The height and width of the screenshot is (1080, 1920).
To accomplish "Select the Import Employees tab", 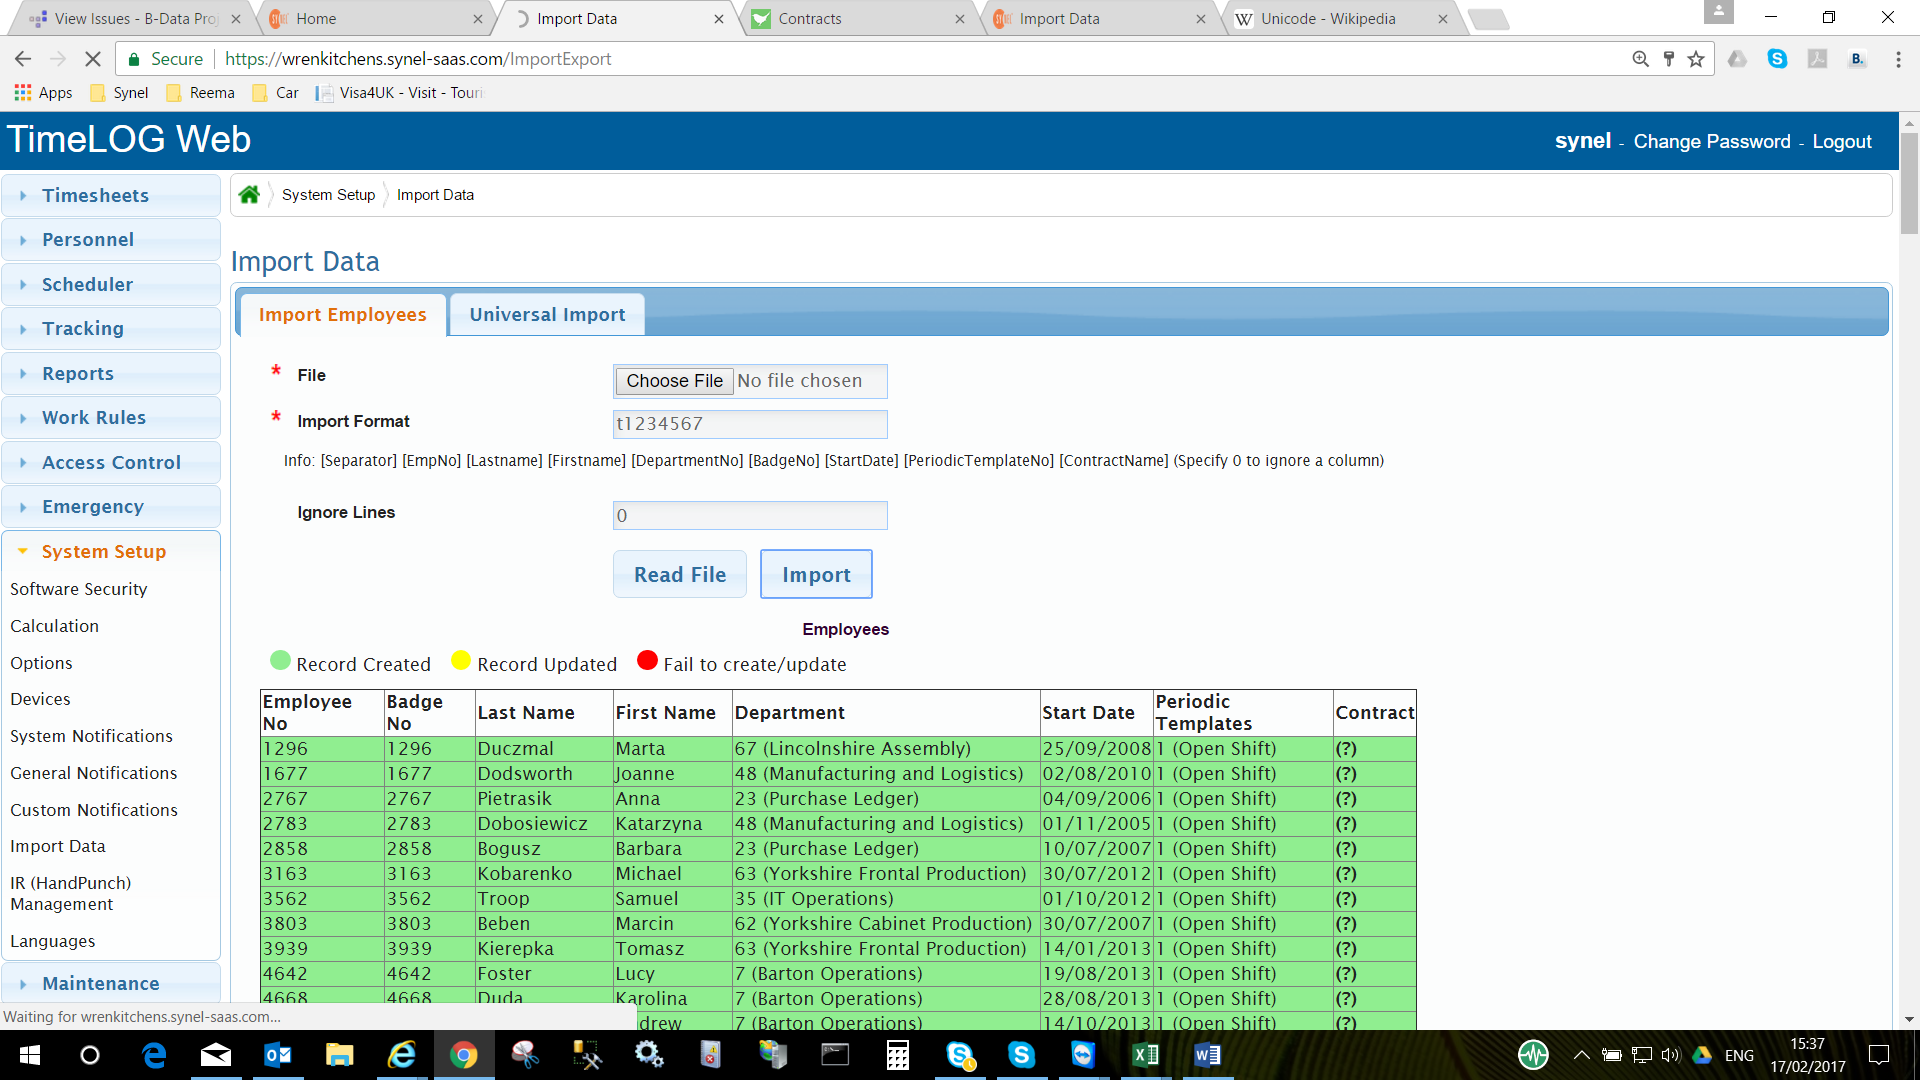I will point(342,315).
